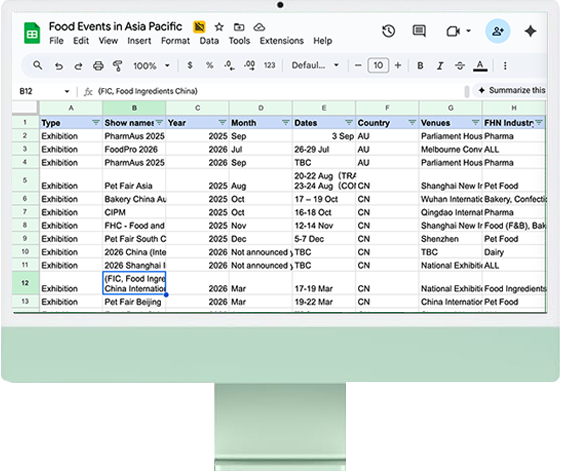Open the Extensions menu
The height and width of the screenshot is (471, 562).
[x=282, y=41]
